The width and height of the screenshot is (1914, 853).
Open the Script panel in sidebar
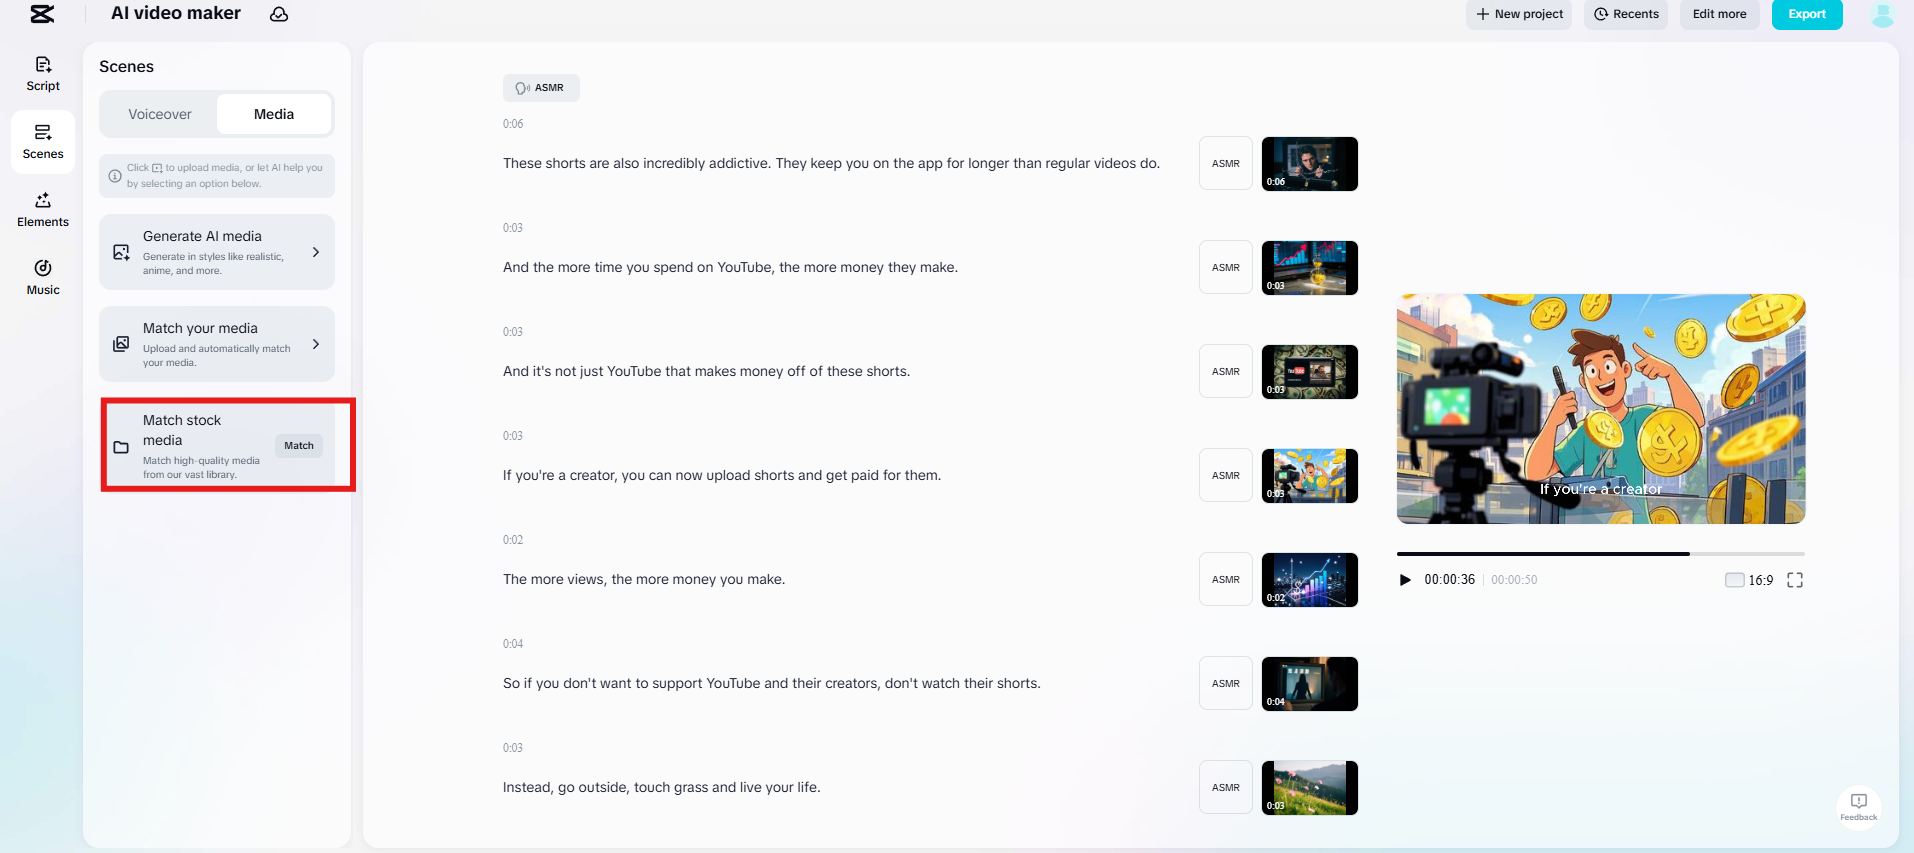click(x=43, y=74)
